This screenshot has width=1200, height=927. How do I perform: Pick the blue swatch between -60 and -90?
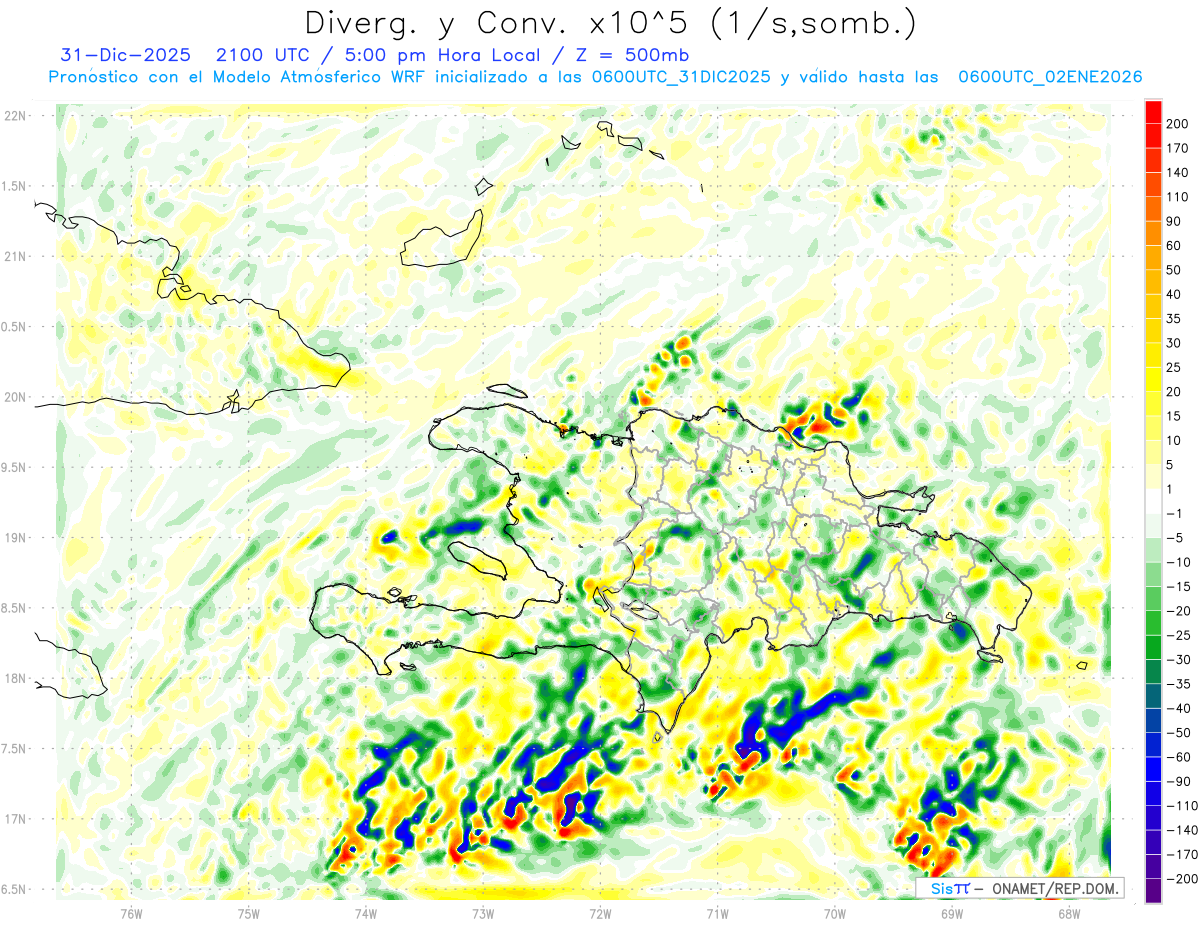point(1153,770)
